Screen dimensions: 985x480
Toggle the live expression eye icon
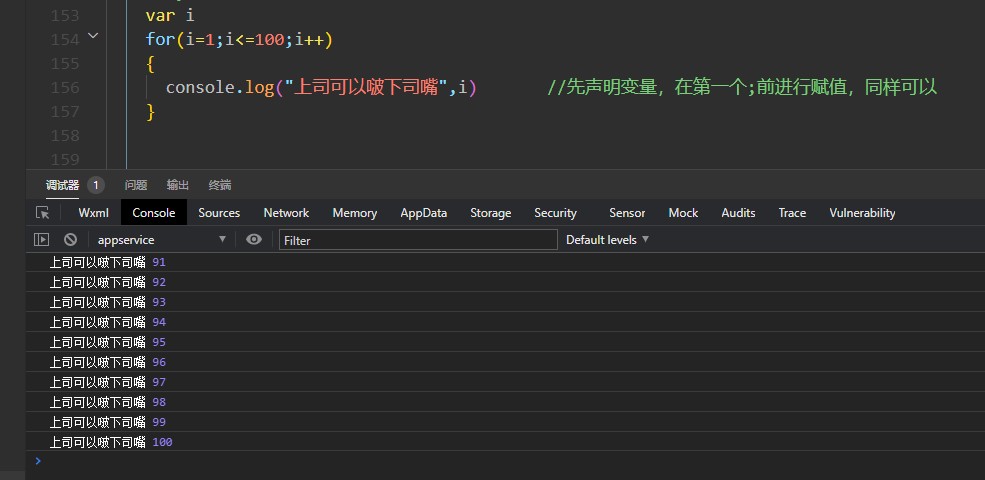coord(254,239)
